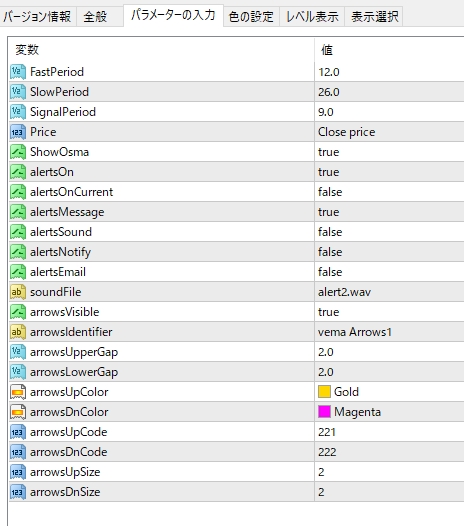Click the alertsEmail boolean icon
Viewport: 464px width, 526px height.
pyautogui.click(x=17, y=272)
